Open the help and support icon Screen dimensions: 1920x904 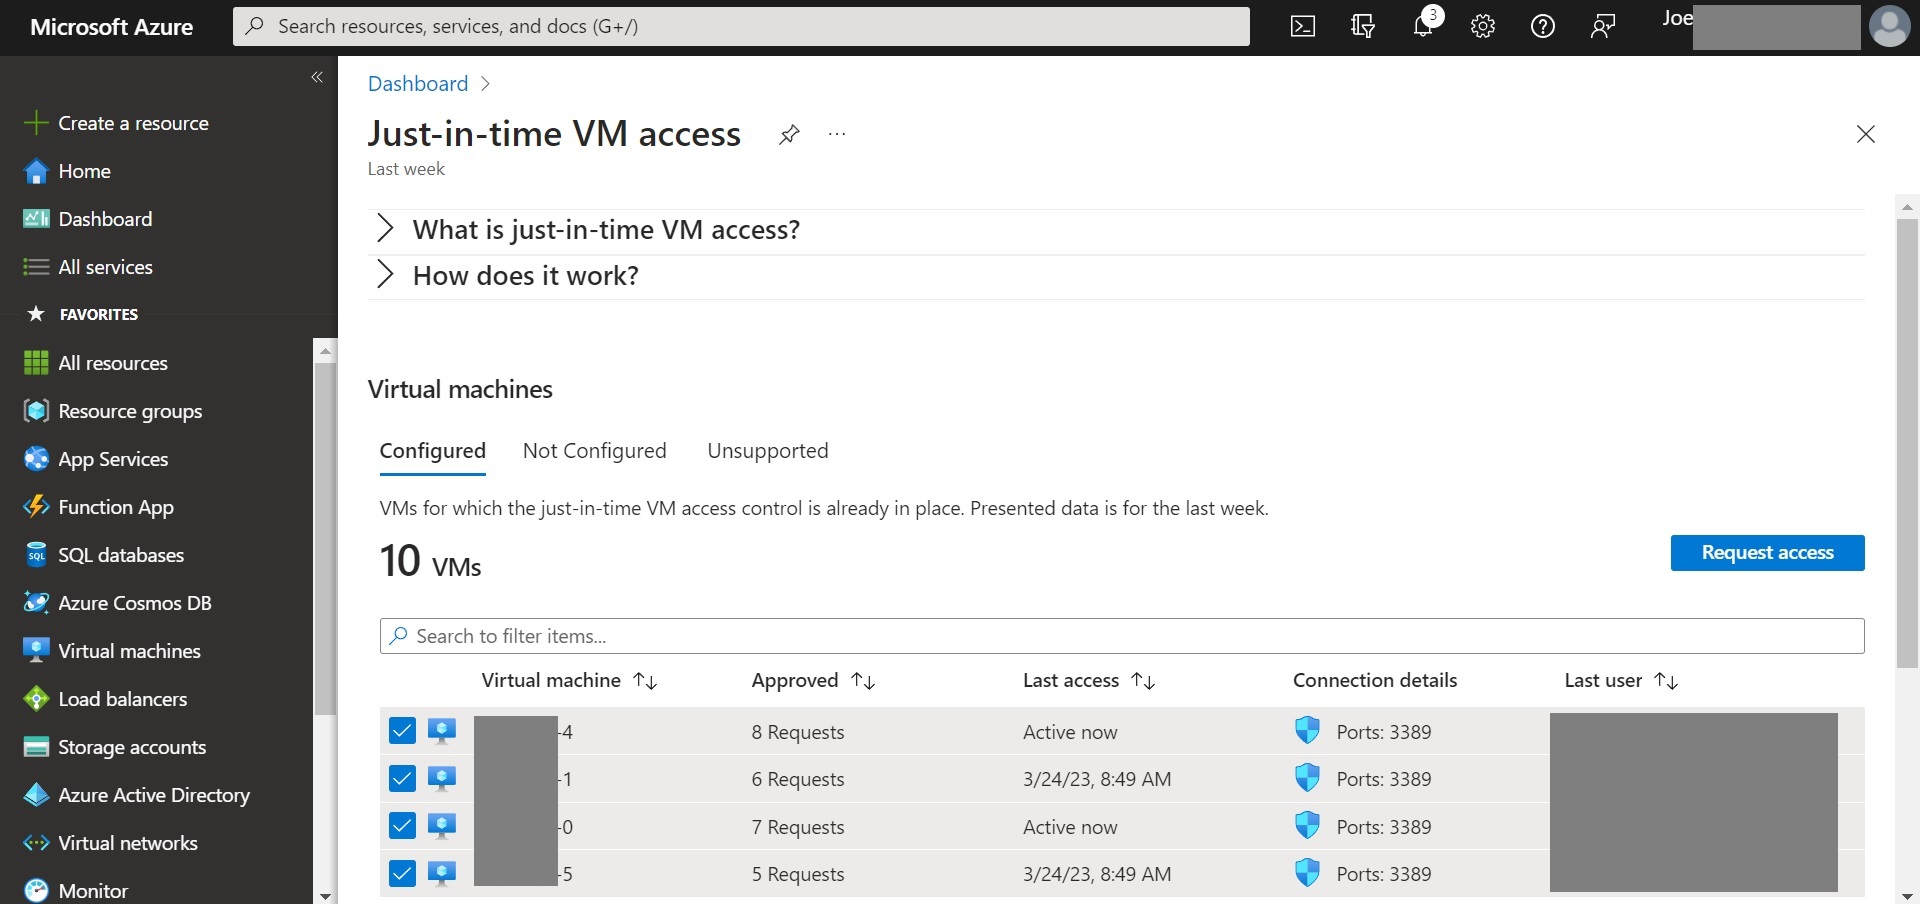point(1543,26)
